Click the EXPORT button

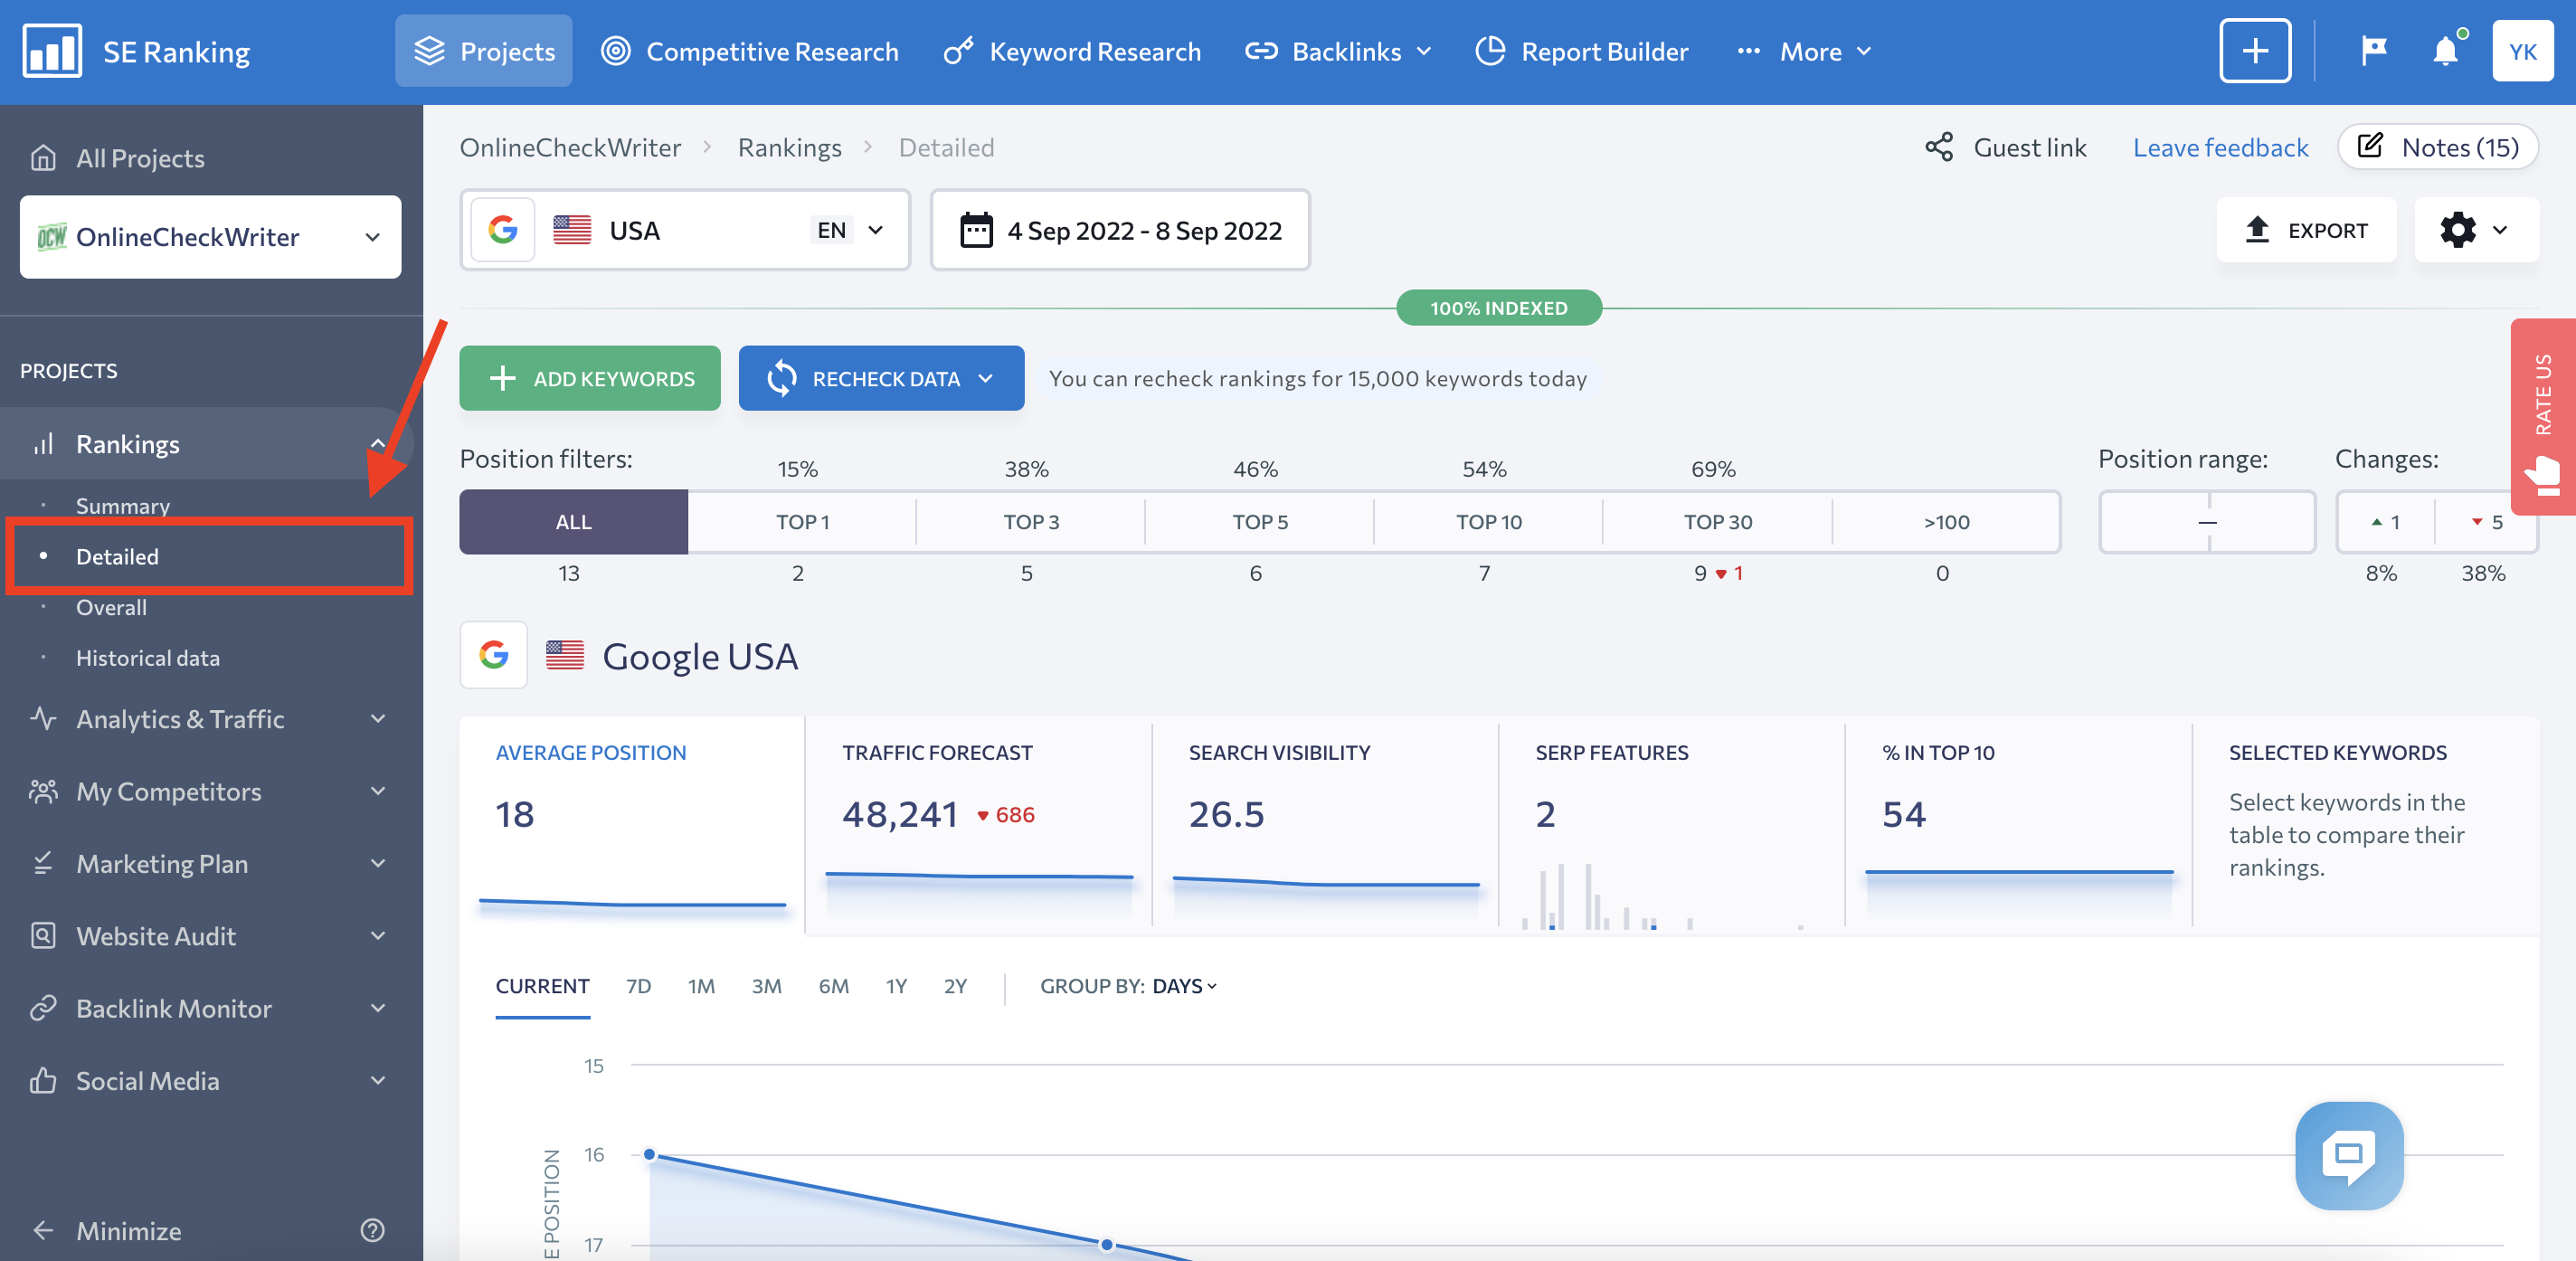2306,230
